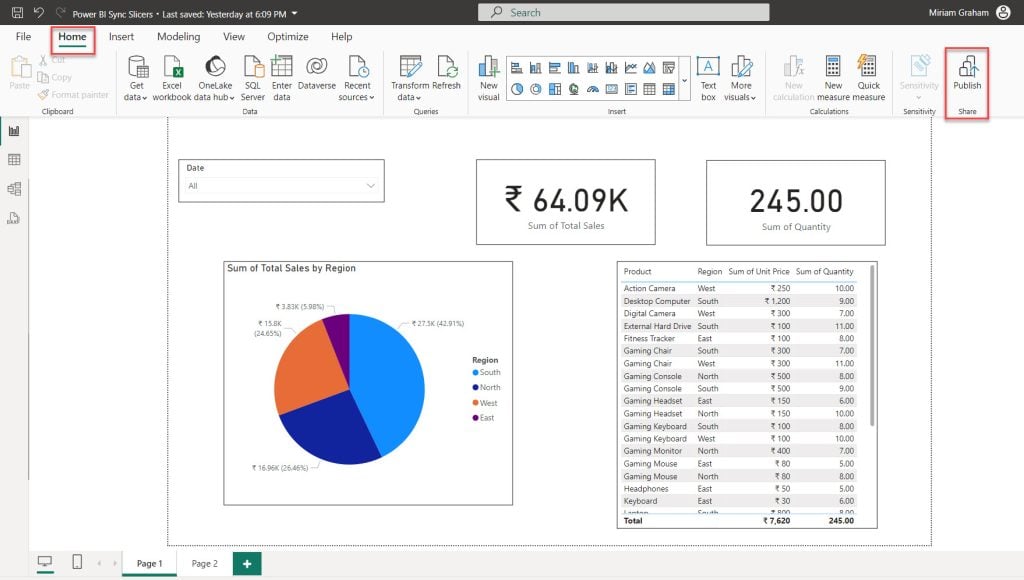
Task: Insert a donut chart visual
Action: coord(536,89)
